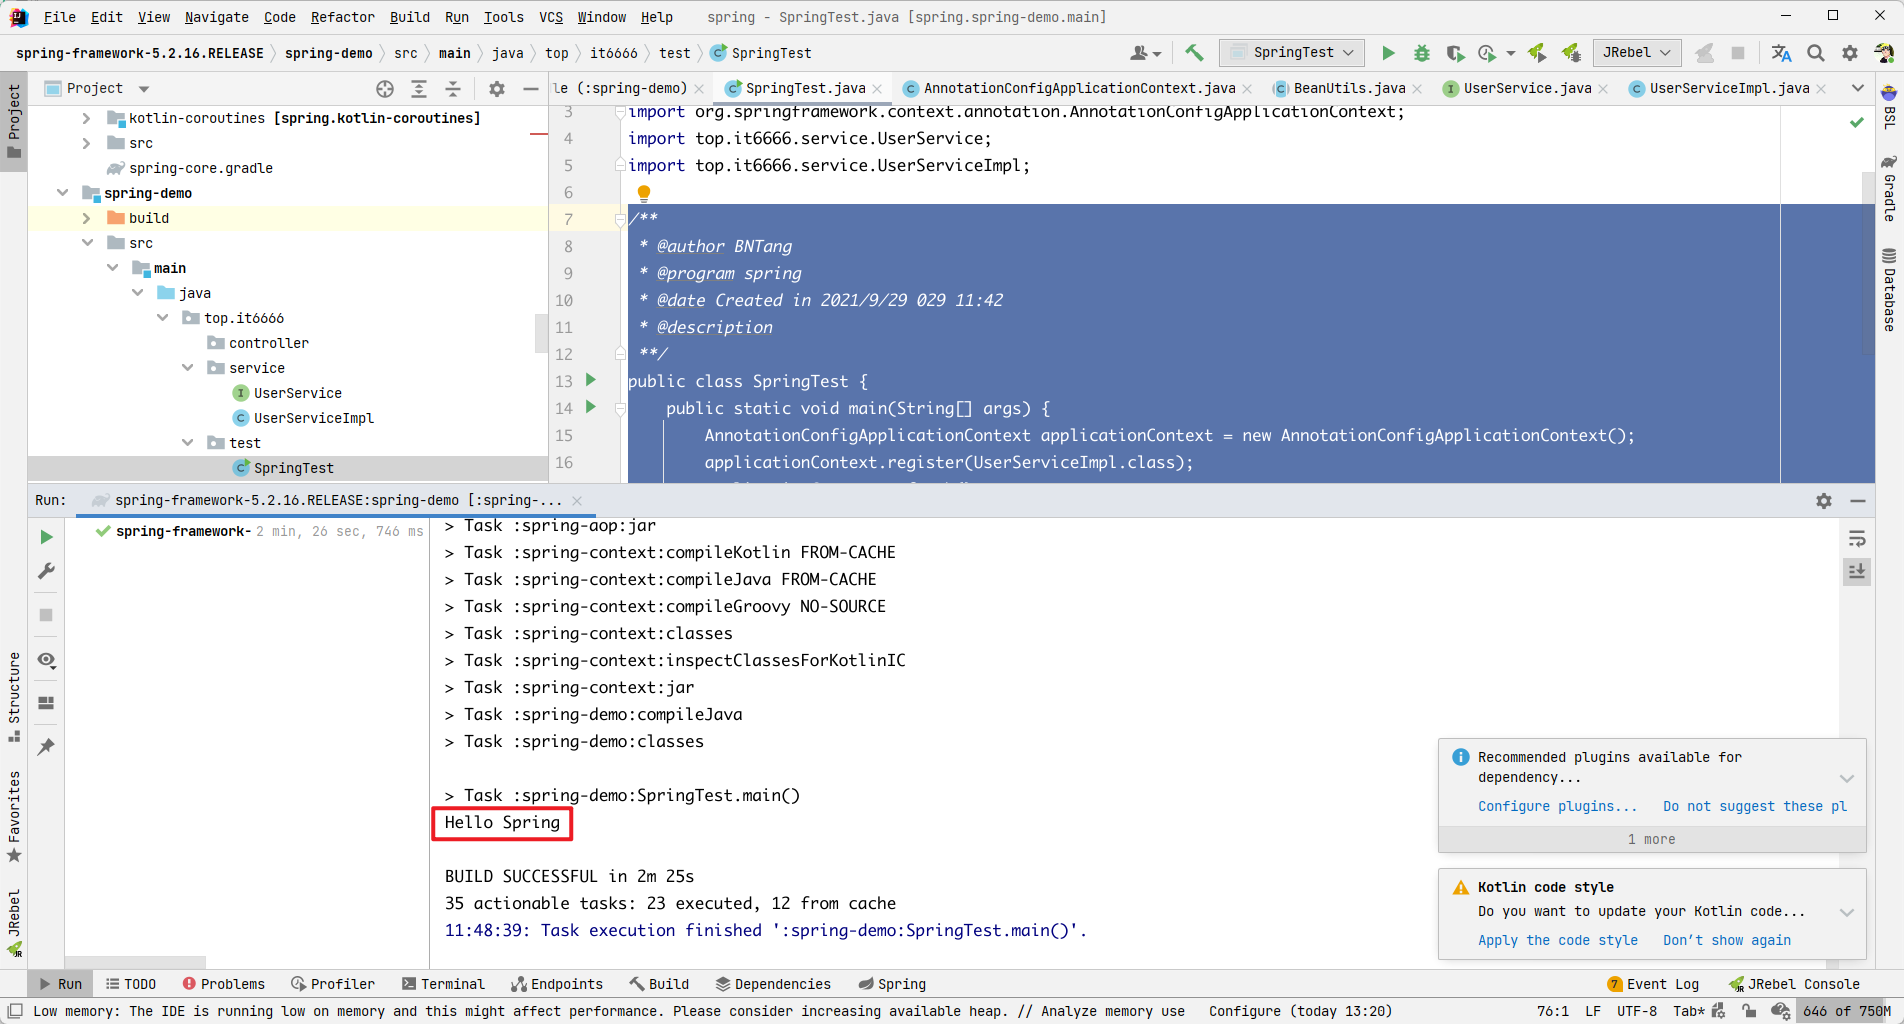Click the gutter run icon at line 14

[x=591, y=407]
